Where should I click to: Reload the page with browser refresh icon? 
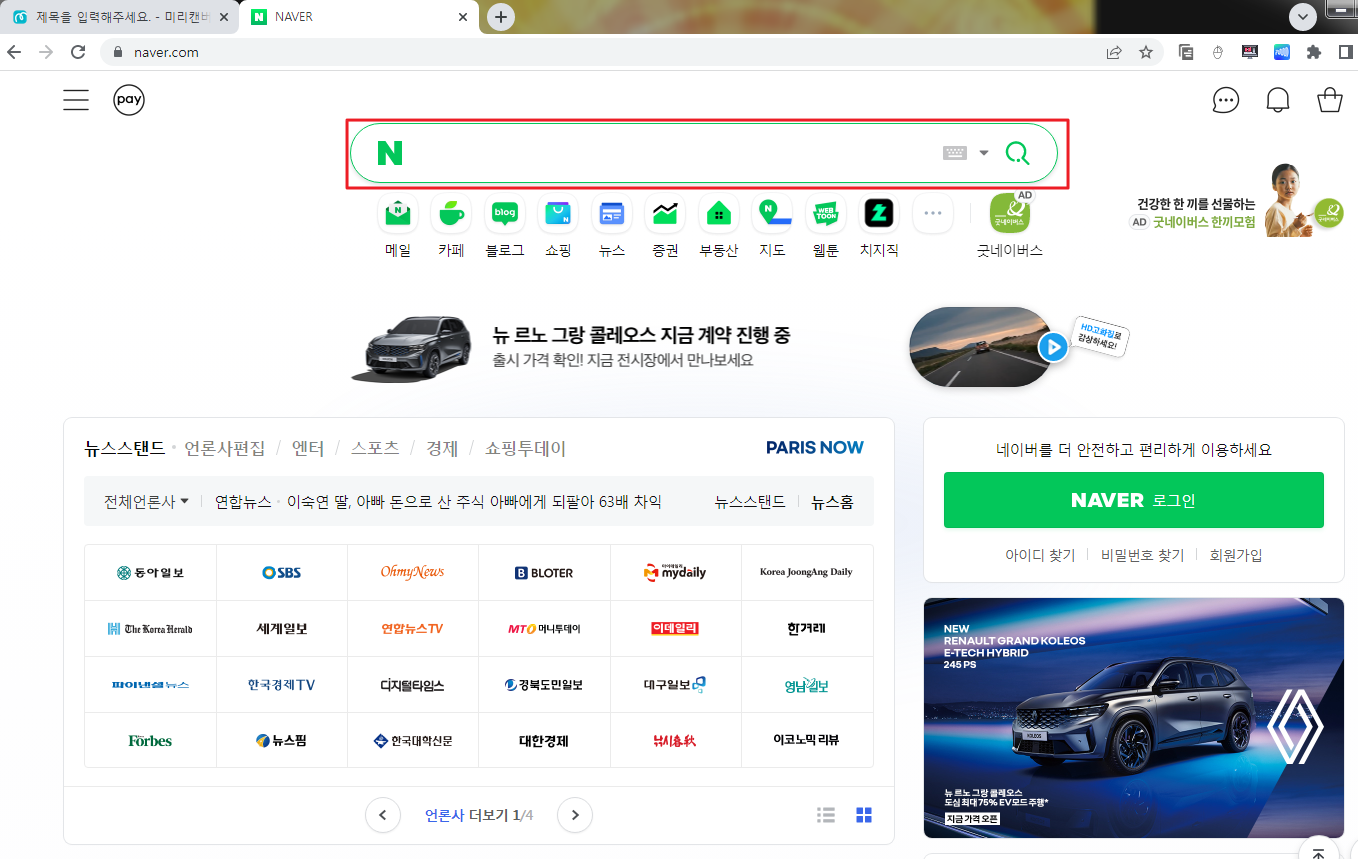coord(78,52)
